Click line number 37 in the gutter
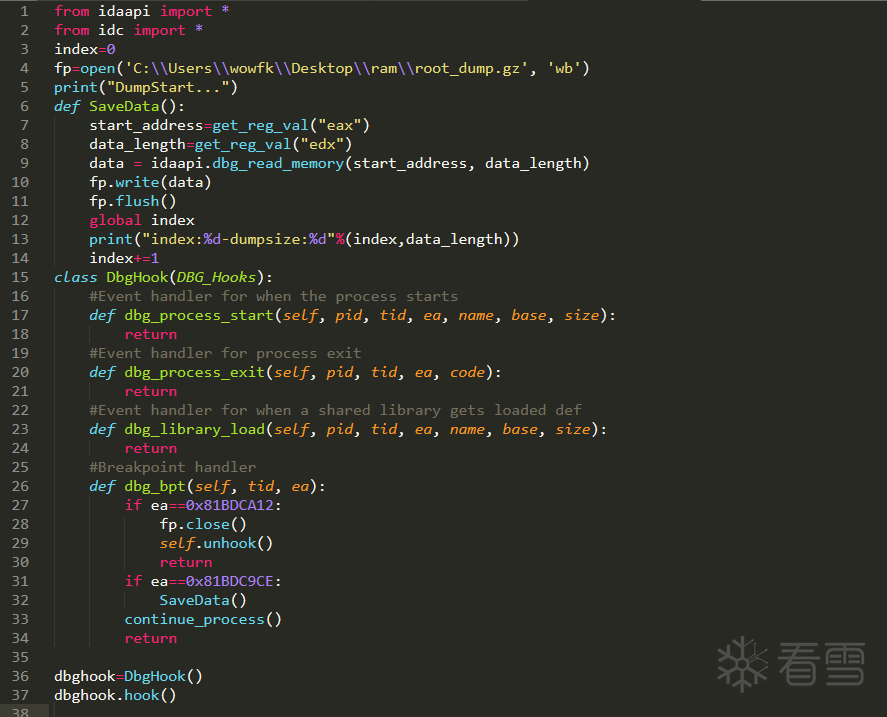The image size is (887, 717). click(x=20, y=695)
